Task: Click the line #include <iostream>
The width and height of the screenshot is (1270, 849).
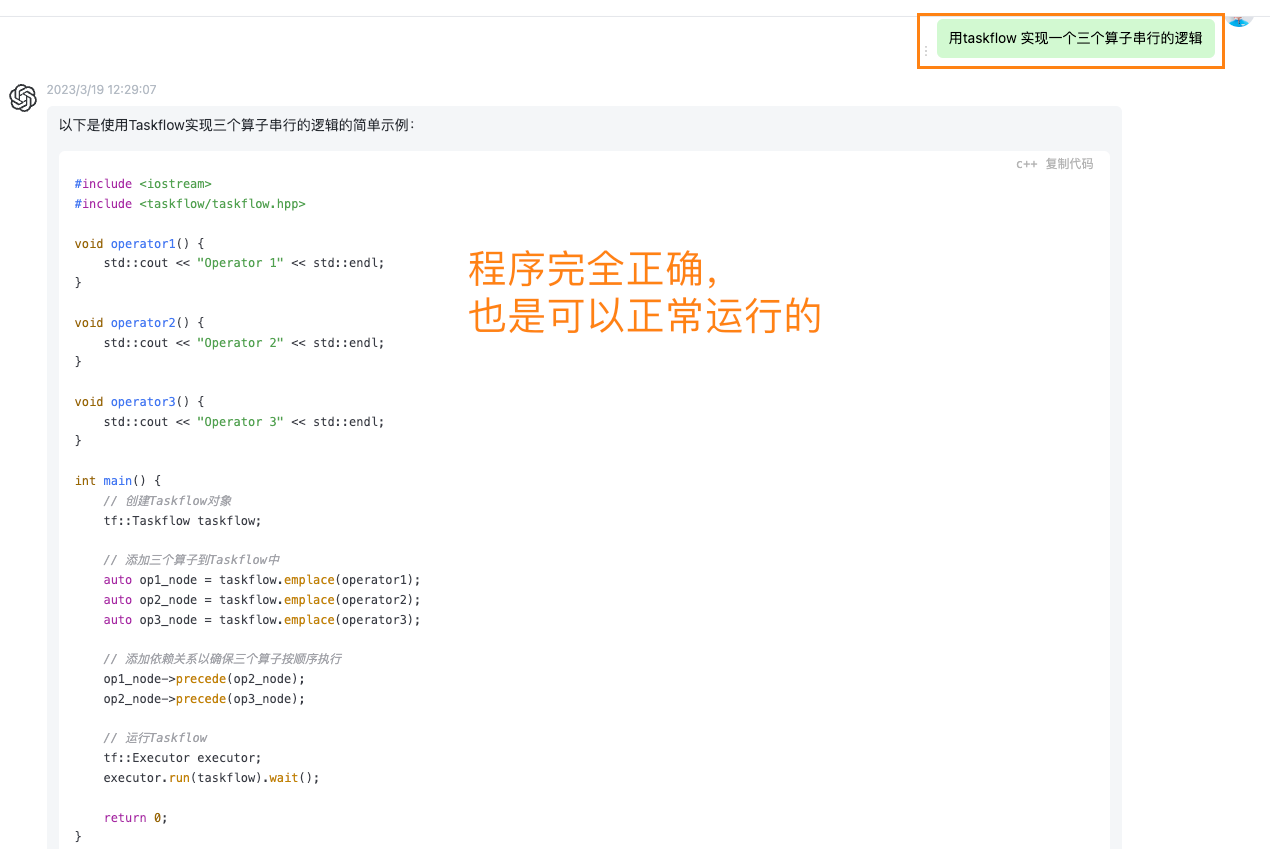Action: (x=143, y=184)
